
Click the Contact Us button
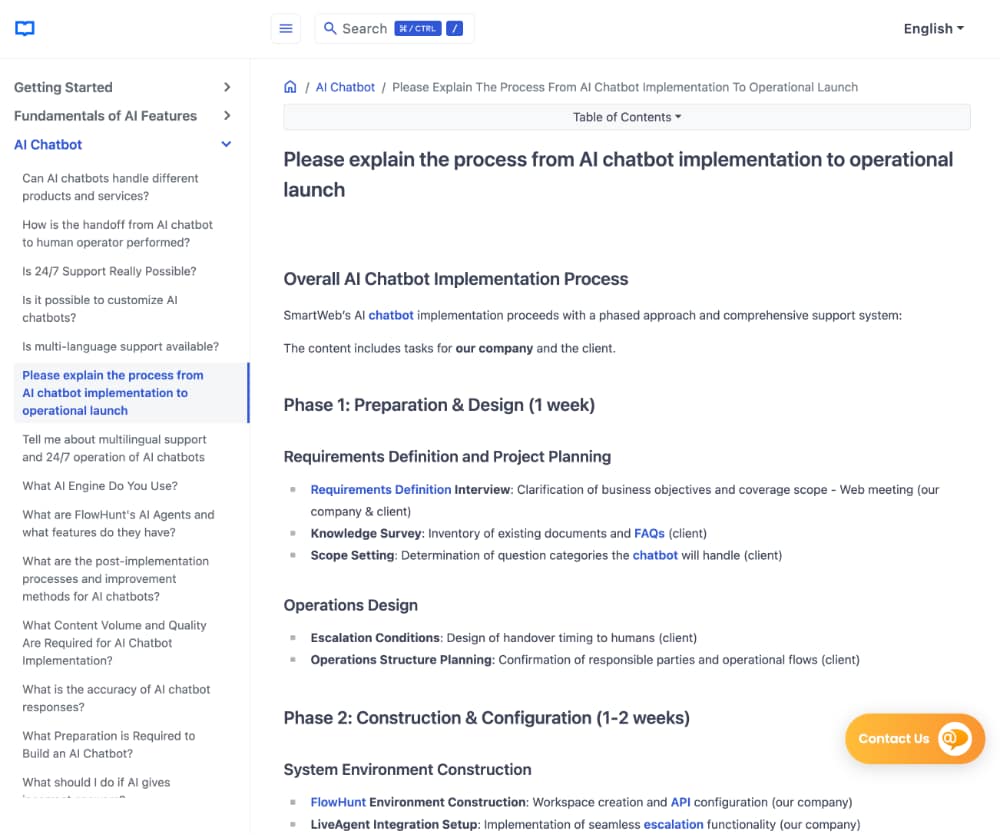pyautogui.click(x=894, y=739)
